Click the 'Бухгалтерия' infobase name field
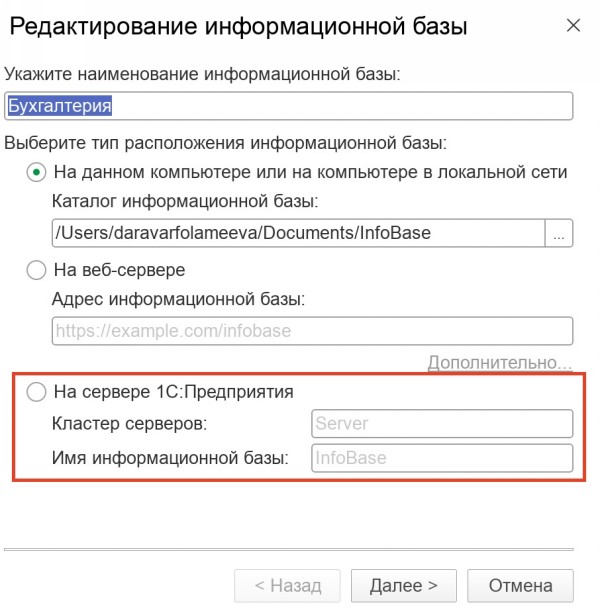This screenshot has width=600, height=609. pos(288,106)
